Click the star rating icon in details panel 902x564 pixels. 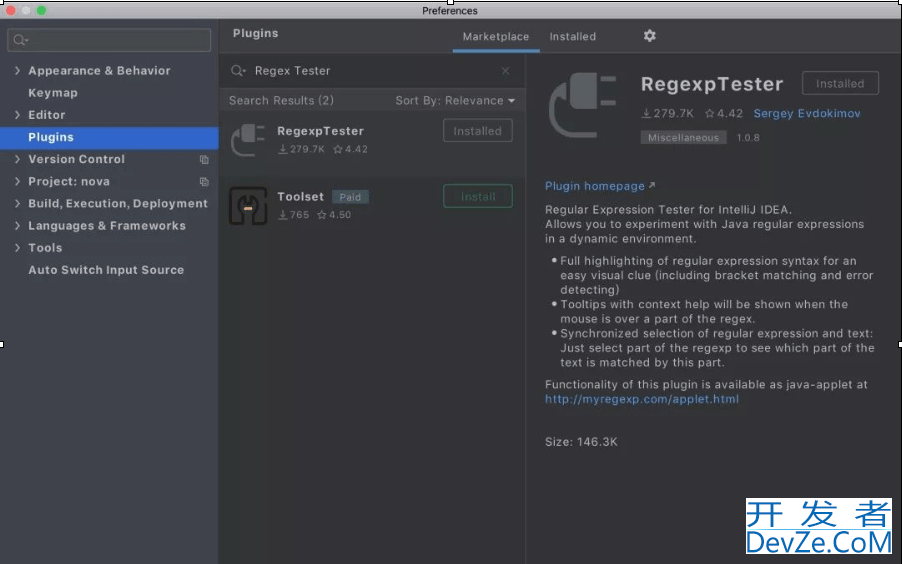tap(709, 113)
